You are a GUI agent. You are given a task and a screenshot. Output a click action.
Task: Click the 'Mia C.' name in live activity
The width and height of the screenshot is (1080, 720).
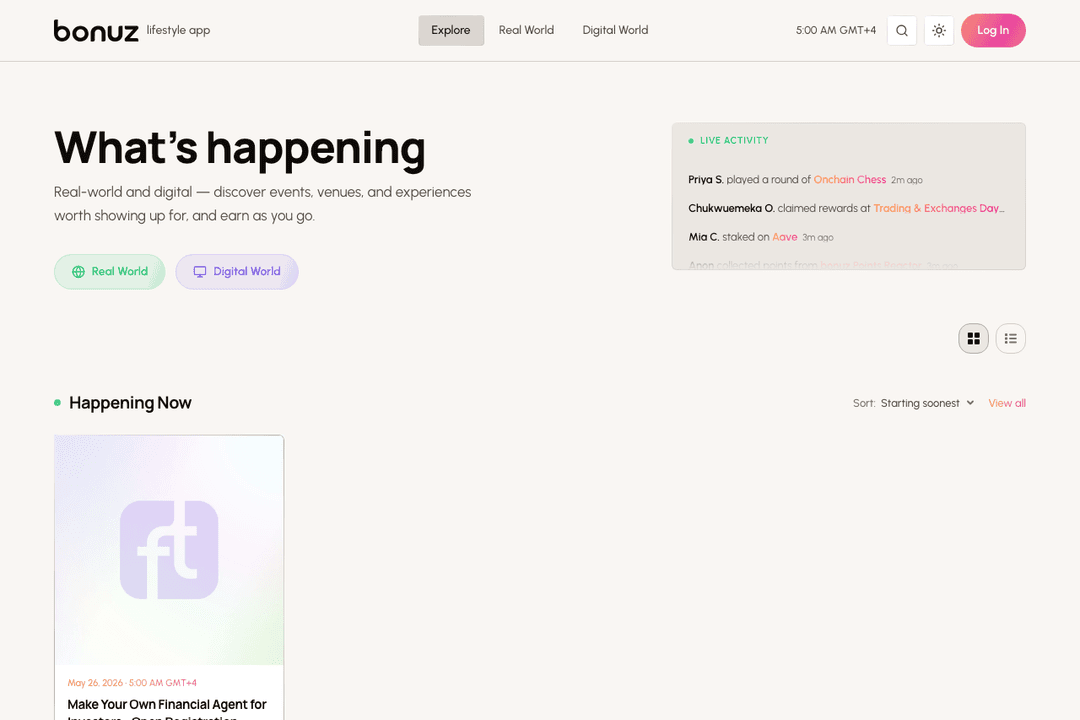click(704, 237)
